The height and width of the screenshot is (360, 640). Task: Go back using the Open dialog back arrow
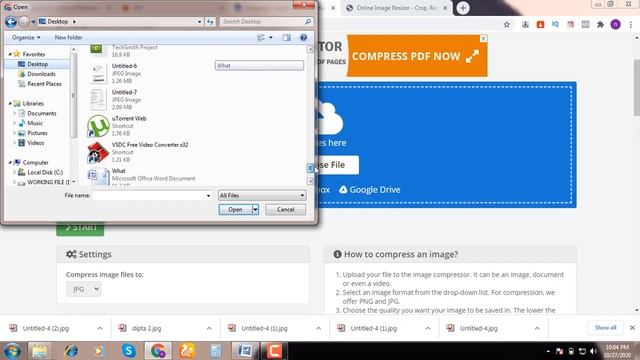pyautogui.click(x=11, y=22)
